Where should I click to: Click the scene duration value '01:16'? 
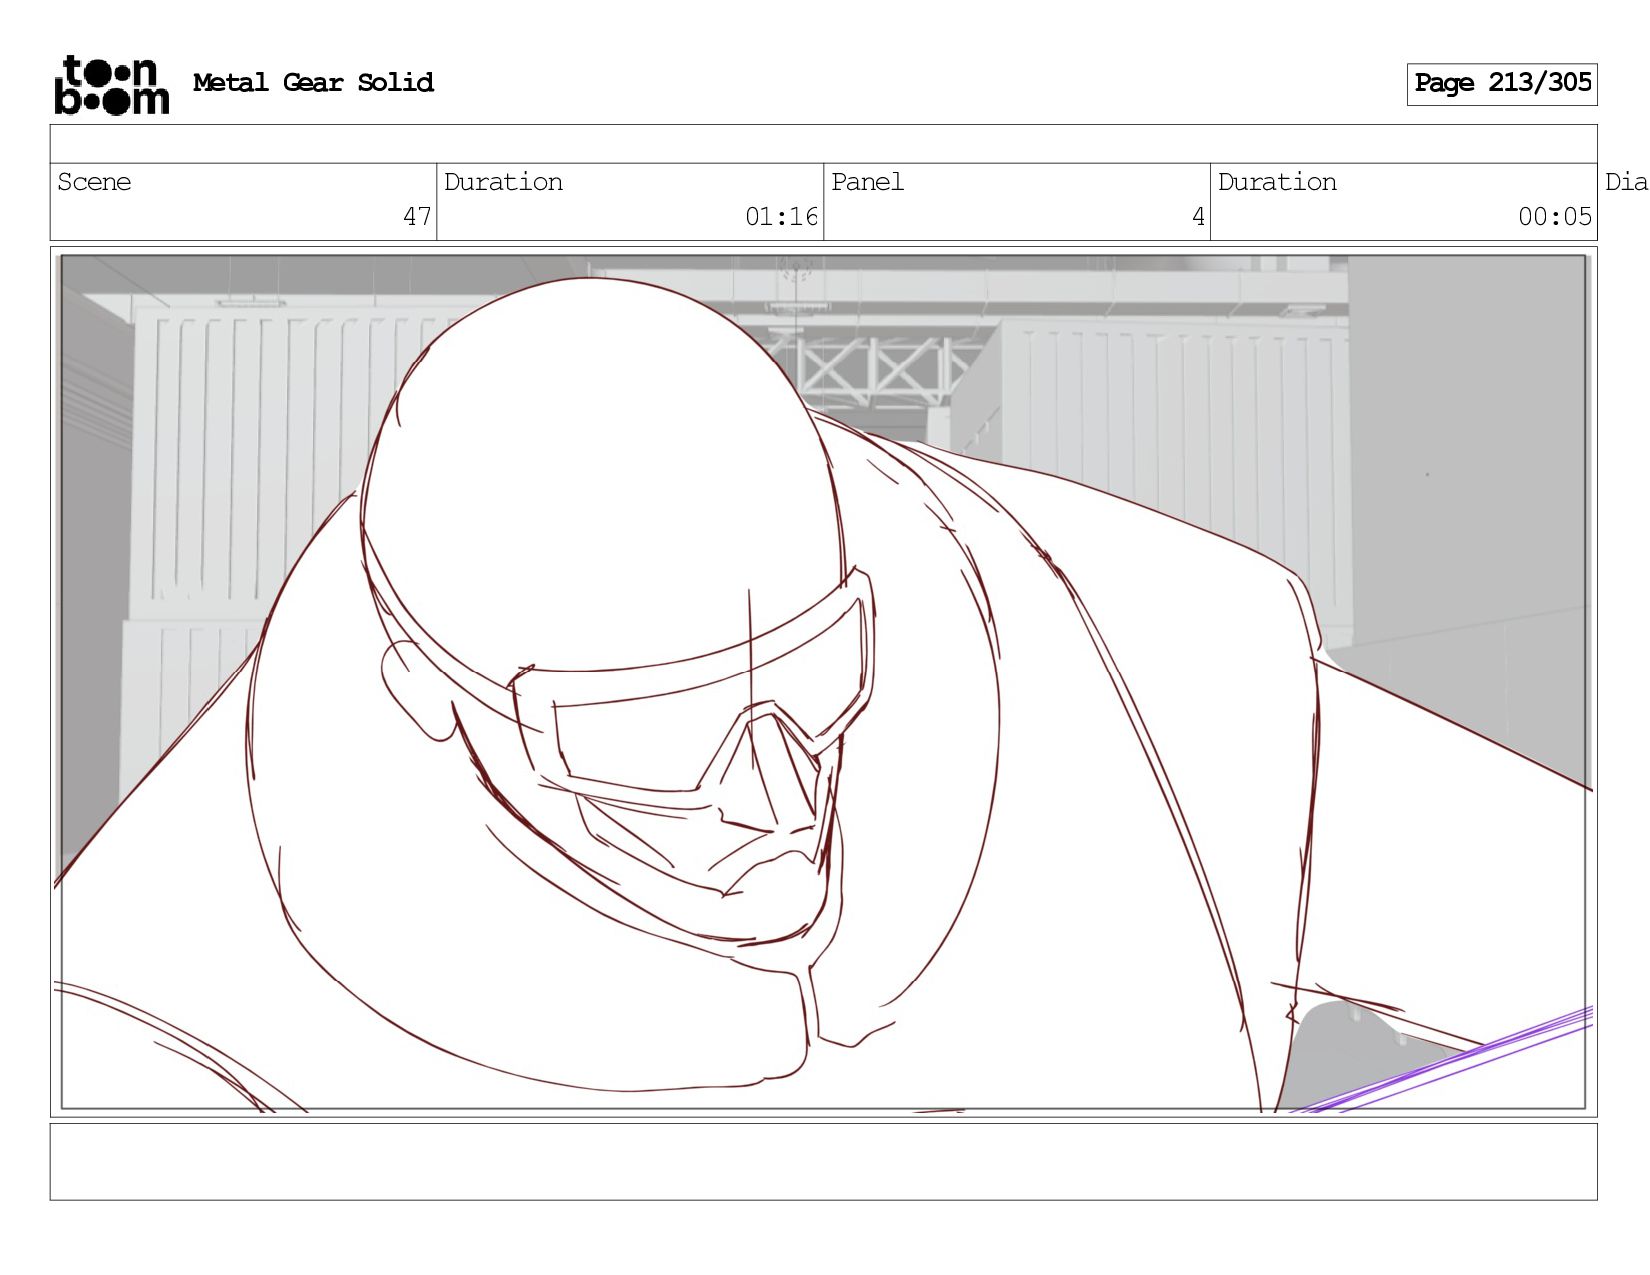782,217
